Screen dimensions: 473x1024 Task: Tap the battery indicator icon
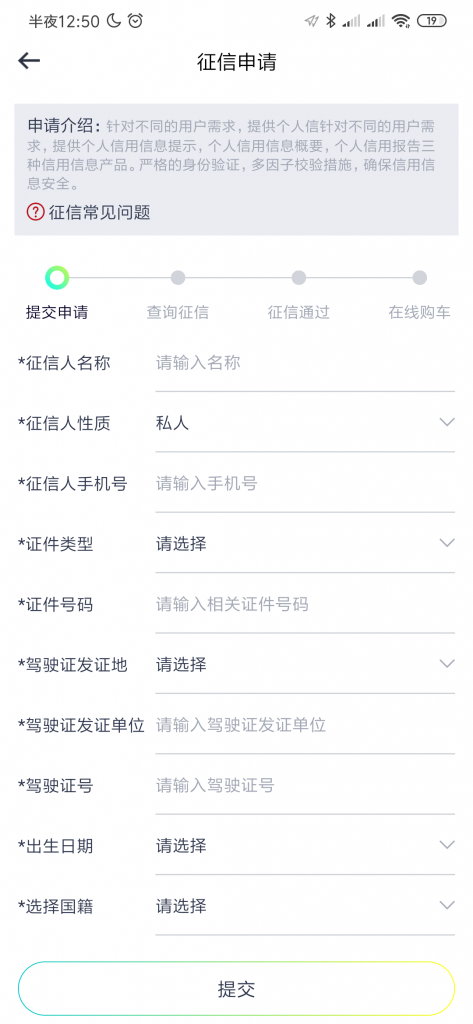pyautogui.click(x=431, y=21)
